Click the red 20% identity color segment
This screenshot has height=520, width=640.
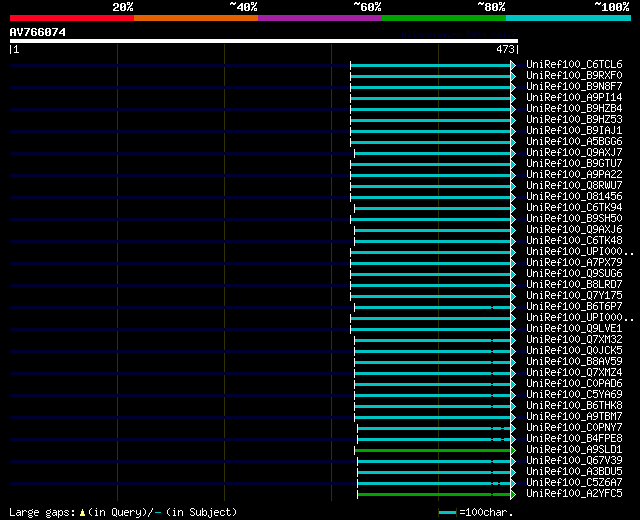72,18
